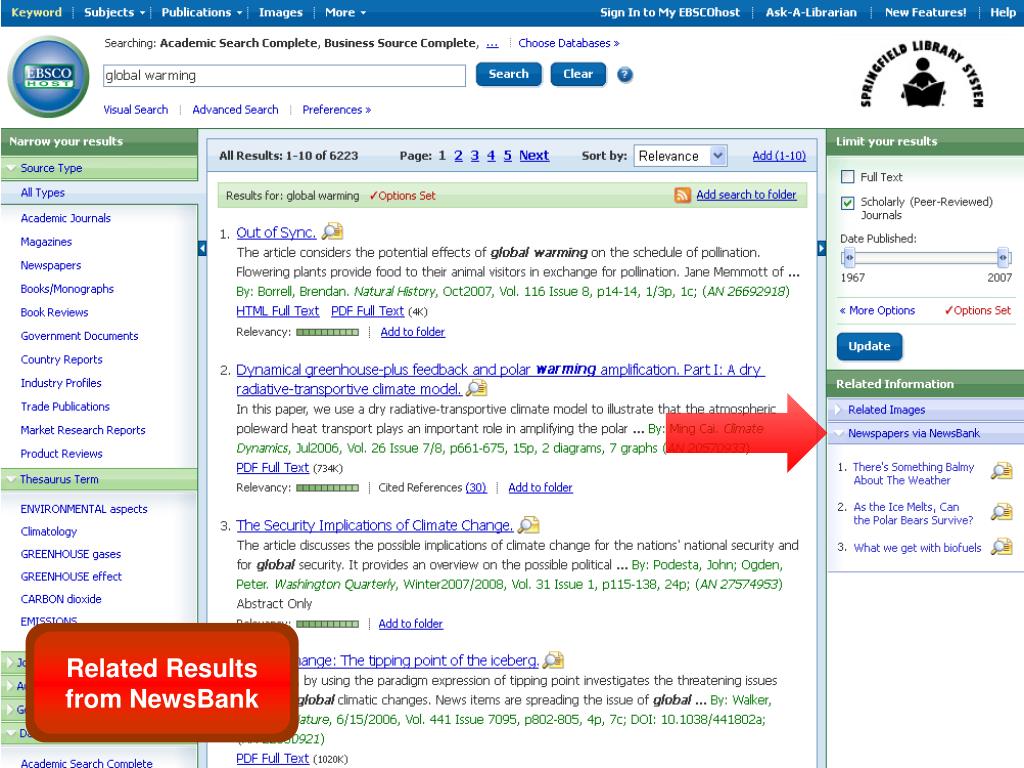Expand the Related Images section
The height and width of the screenshot is (768, 1024).
click(x=839, y=409)
